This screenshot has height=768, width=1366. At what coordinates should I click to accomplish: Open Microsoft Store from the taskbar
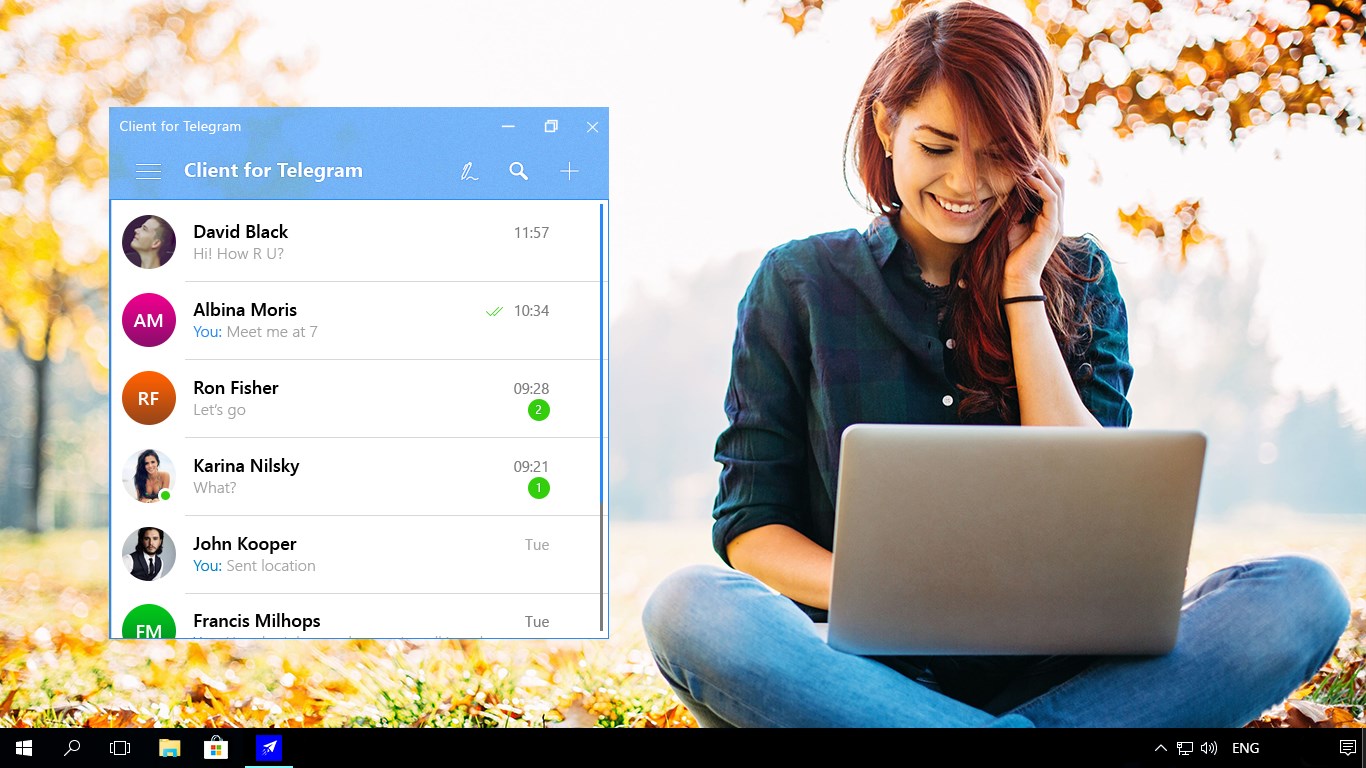coord(216,748)
